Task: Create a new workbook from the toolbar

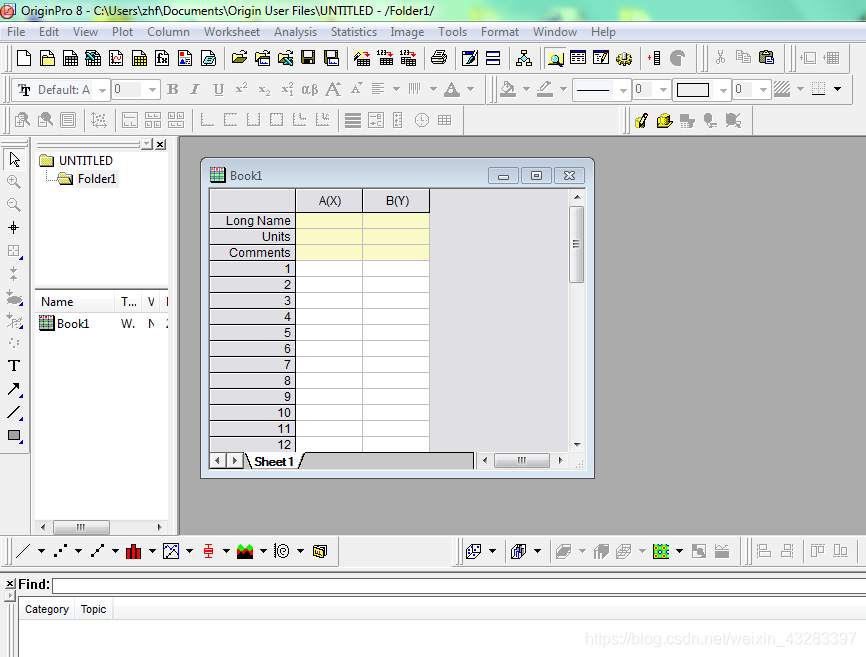Action: (x=71, y=58)
